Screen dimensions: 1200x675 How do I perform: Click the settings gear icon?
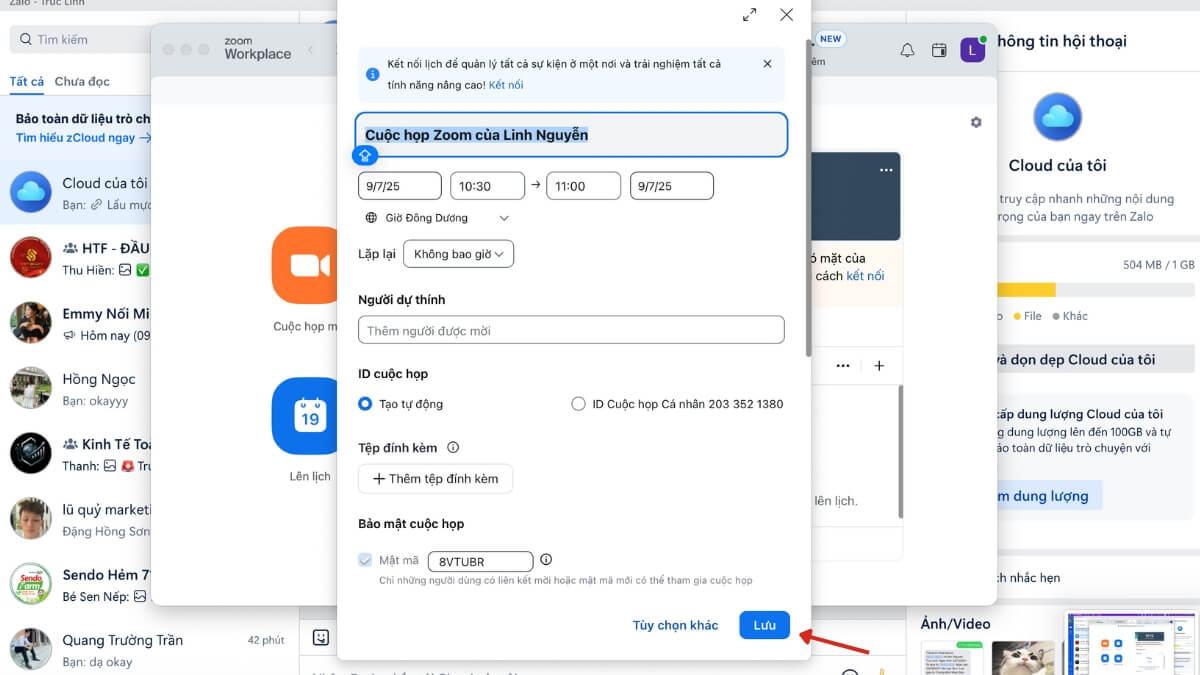[976, 122]
